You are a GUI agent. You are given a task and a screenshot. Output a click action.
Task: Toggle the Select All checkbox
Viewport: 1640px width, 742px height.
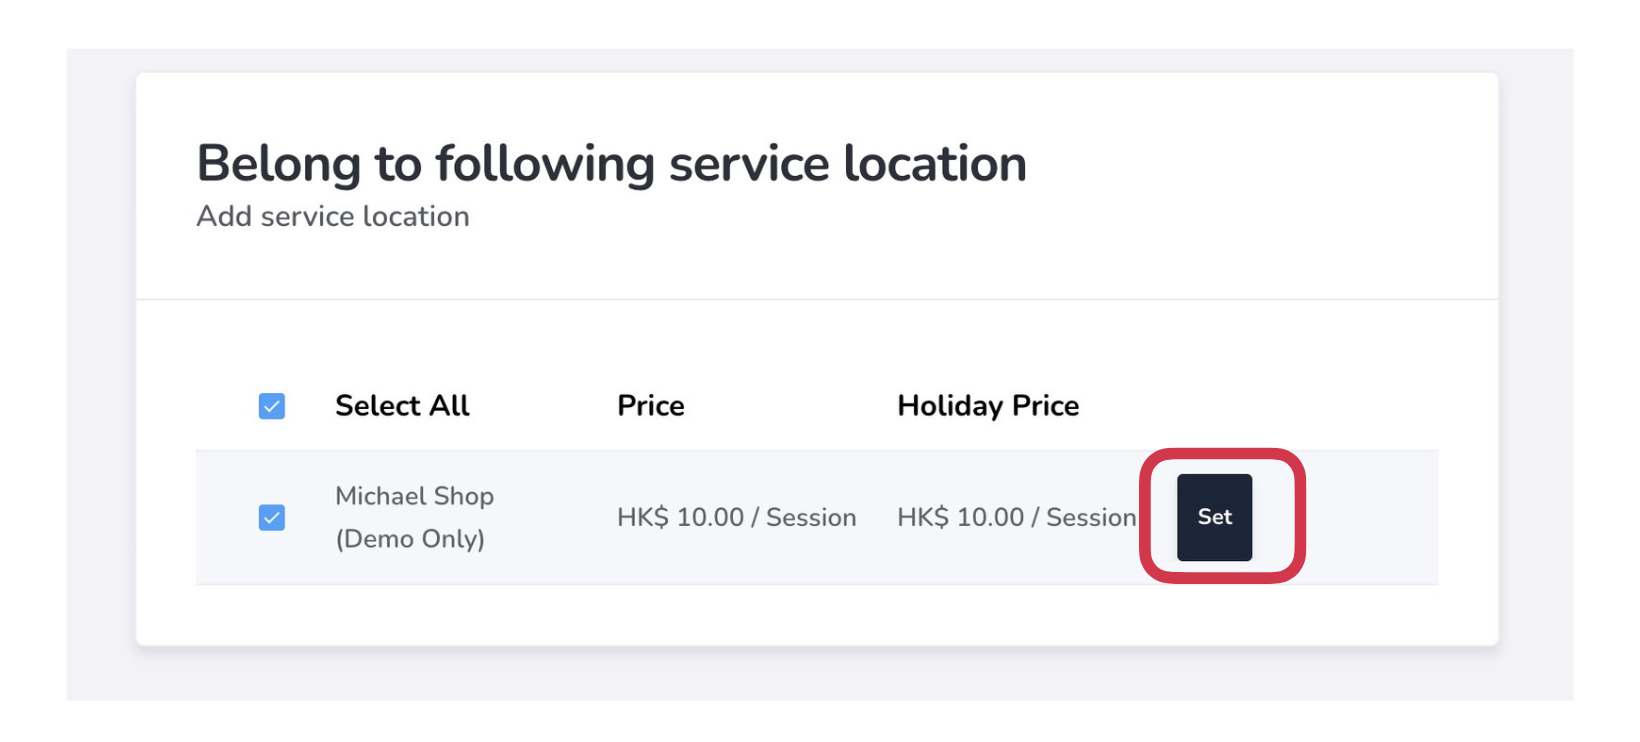[272, 406]
